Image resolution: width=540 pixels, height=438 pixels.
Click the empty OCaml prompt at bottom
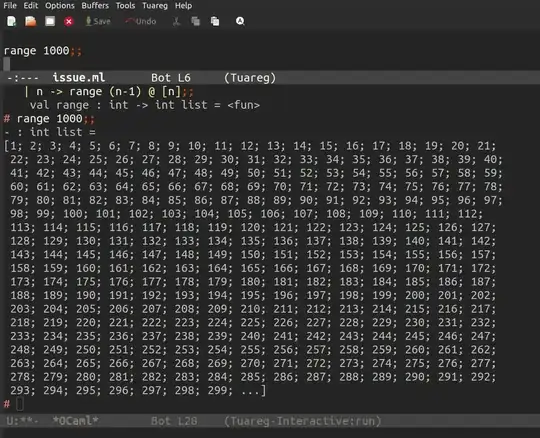(20, 404)
